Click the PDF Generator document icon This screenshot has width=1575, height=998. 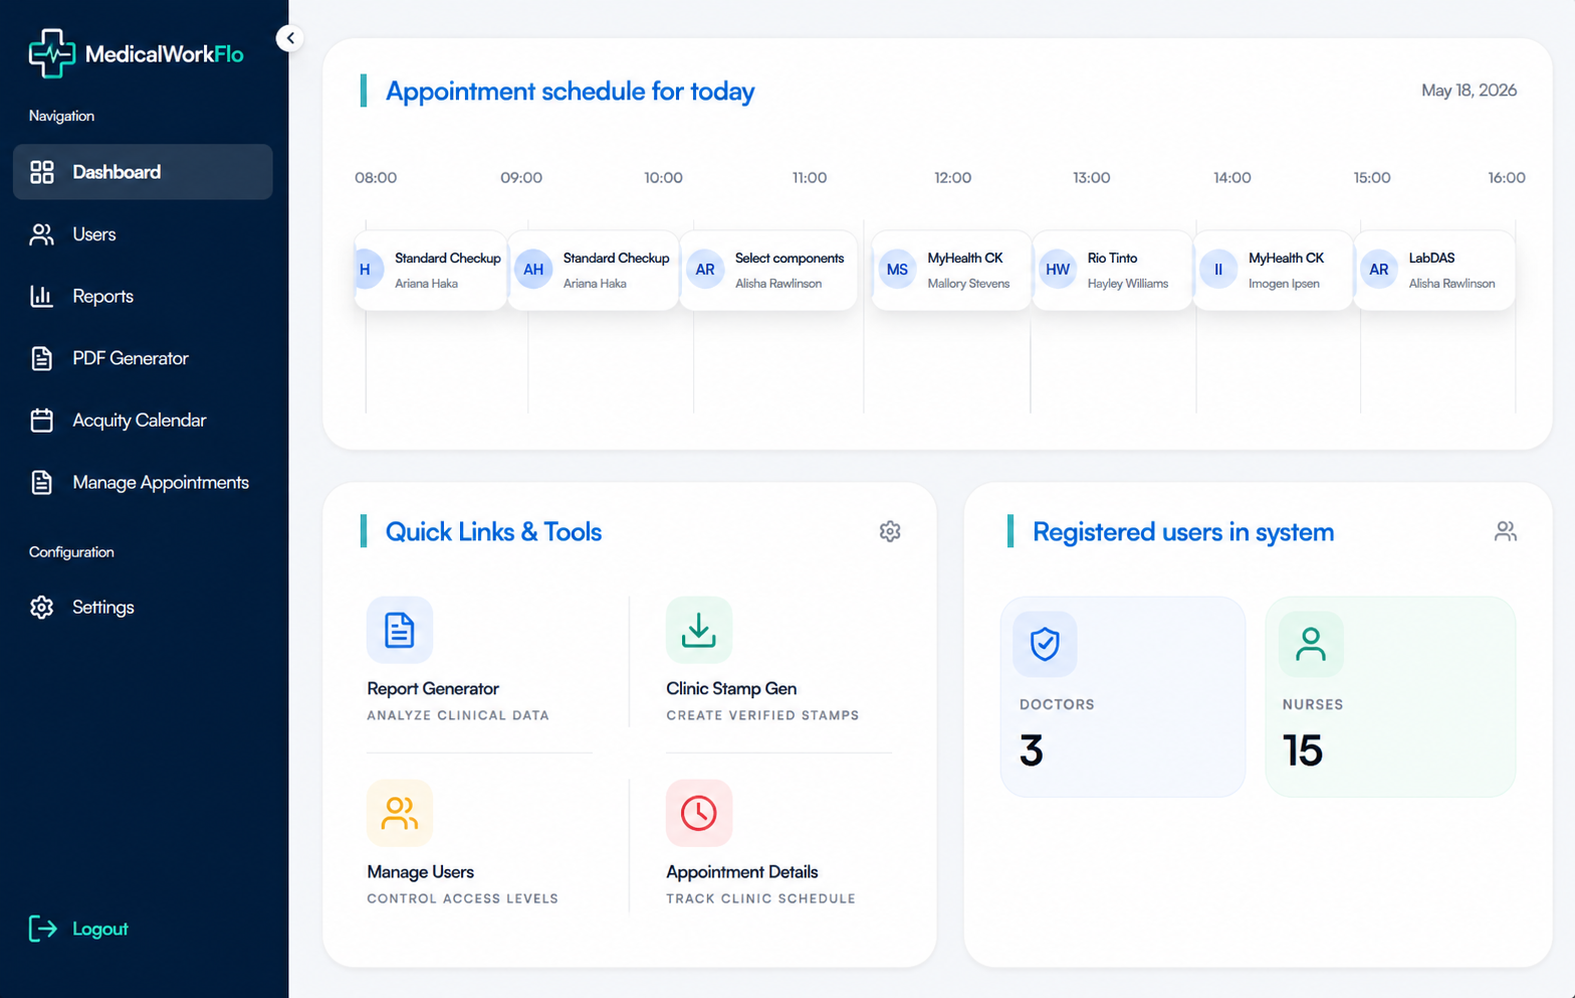42,358
